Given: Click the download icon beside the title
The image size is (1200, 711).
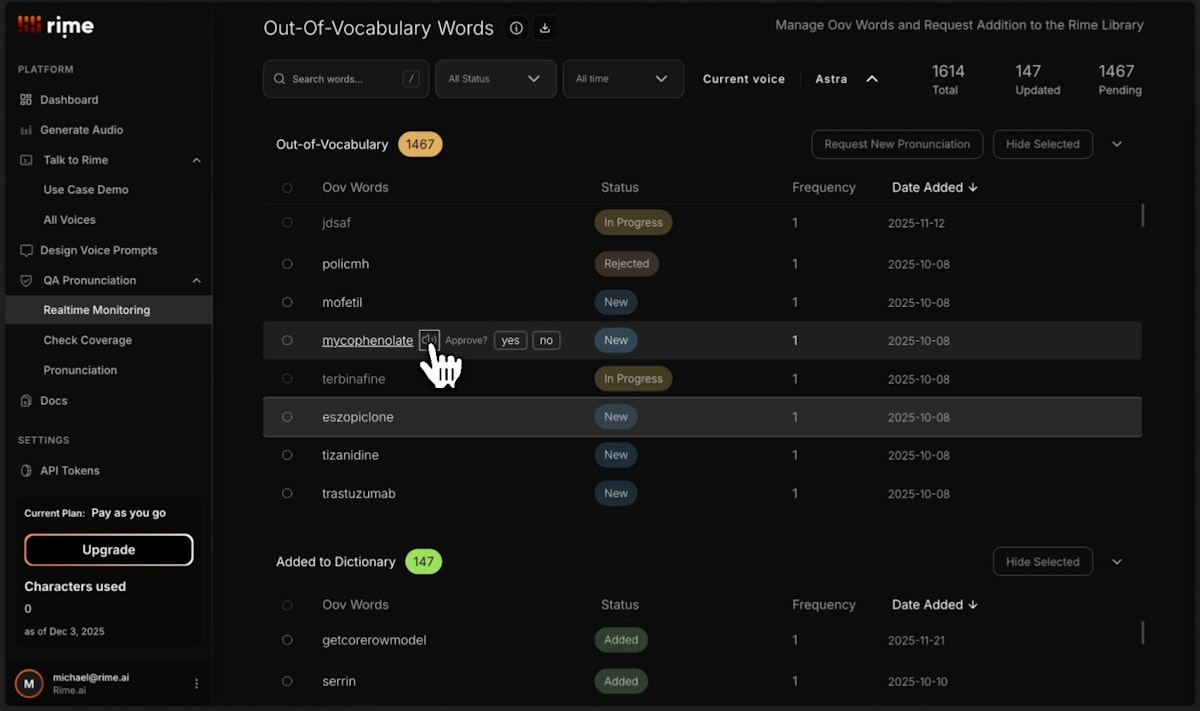Looking at the screenshot, I should [545, 28].
